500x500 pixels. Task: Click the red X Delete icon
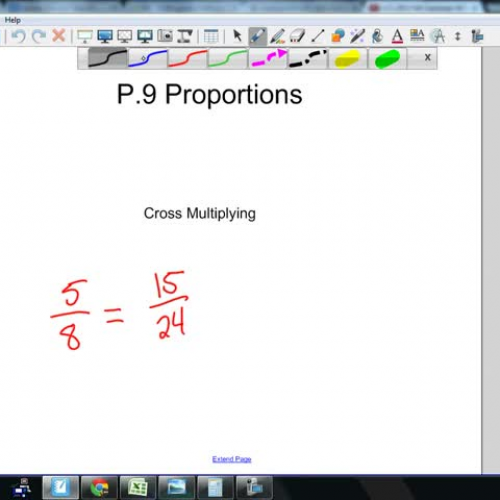(59, 36)
